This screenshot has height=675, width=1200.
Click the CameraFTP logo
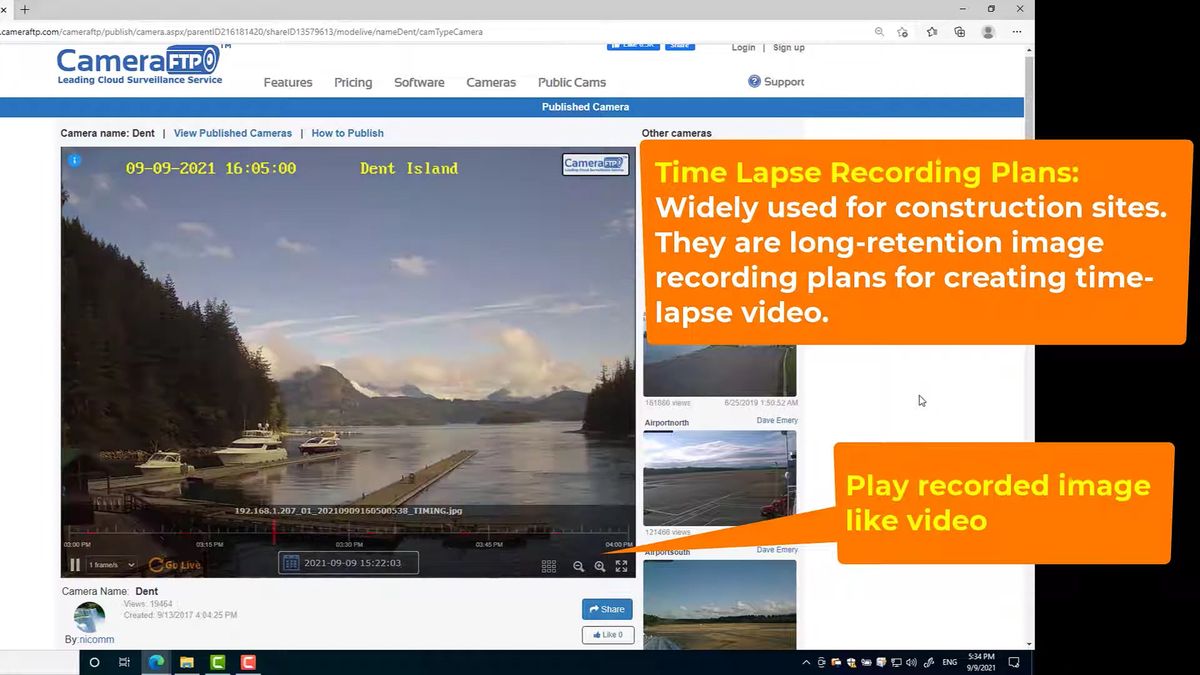tap(139, 64)
